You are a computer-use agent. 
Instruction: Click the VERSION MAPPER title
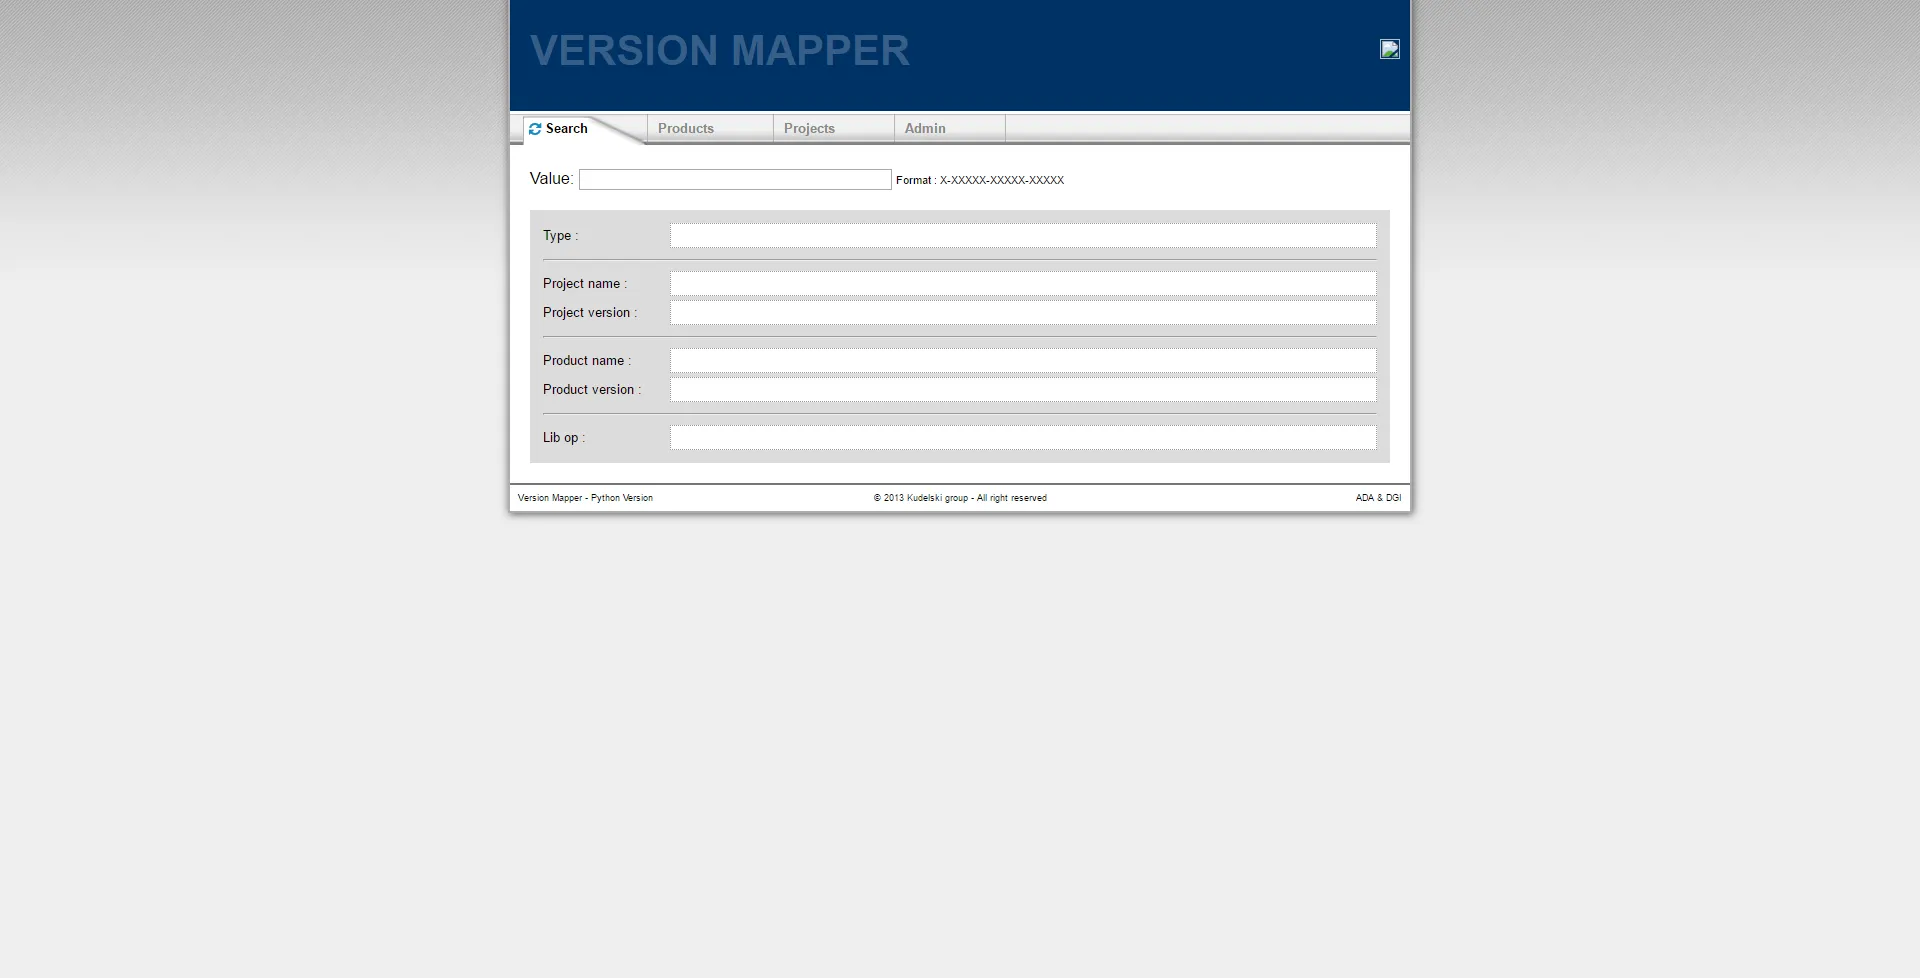tap(720, 51)
